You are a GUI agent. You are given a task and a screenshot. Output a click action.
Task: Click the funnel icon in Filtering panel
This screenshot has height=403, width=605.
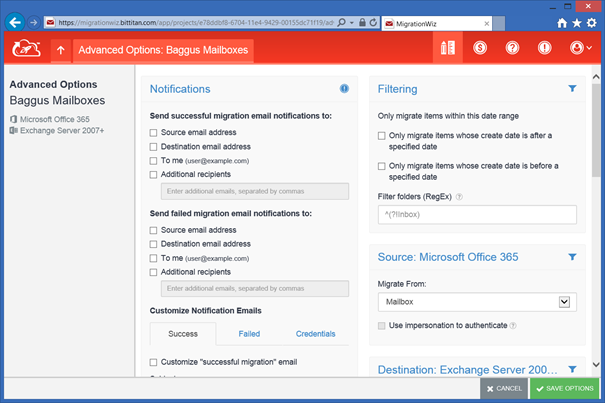tap(572, 89)
